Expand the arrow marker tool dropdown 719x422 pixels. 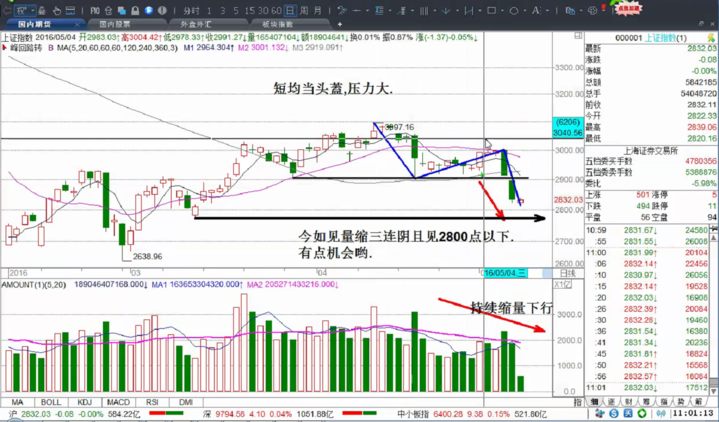(457, 11)
